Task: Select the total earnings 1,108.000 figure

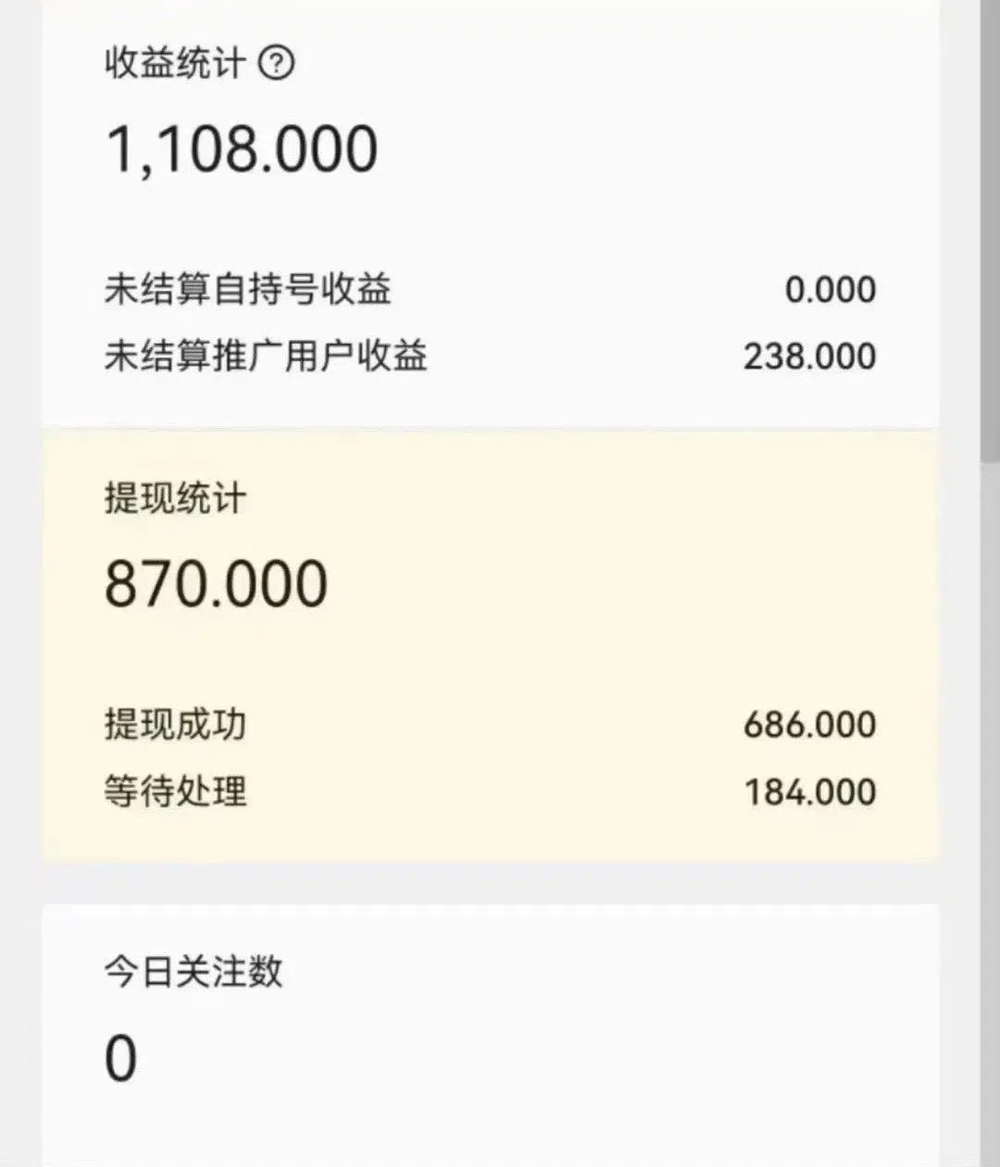Action: tap(242, 150)
